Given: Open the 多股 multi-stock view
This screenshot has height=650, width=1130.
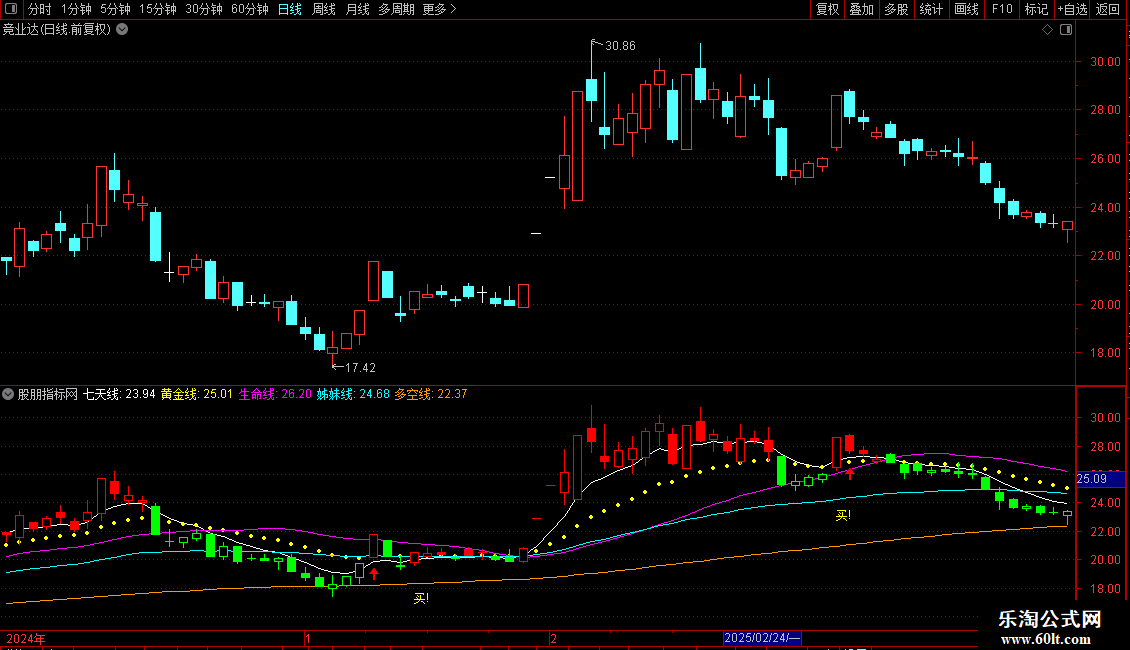Looking at the screenshot, I should pyautogui.click(x=897, y=9).
